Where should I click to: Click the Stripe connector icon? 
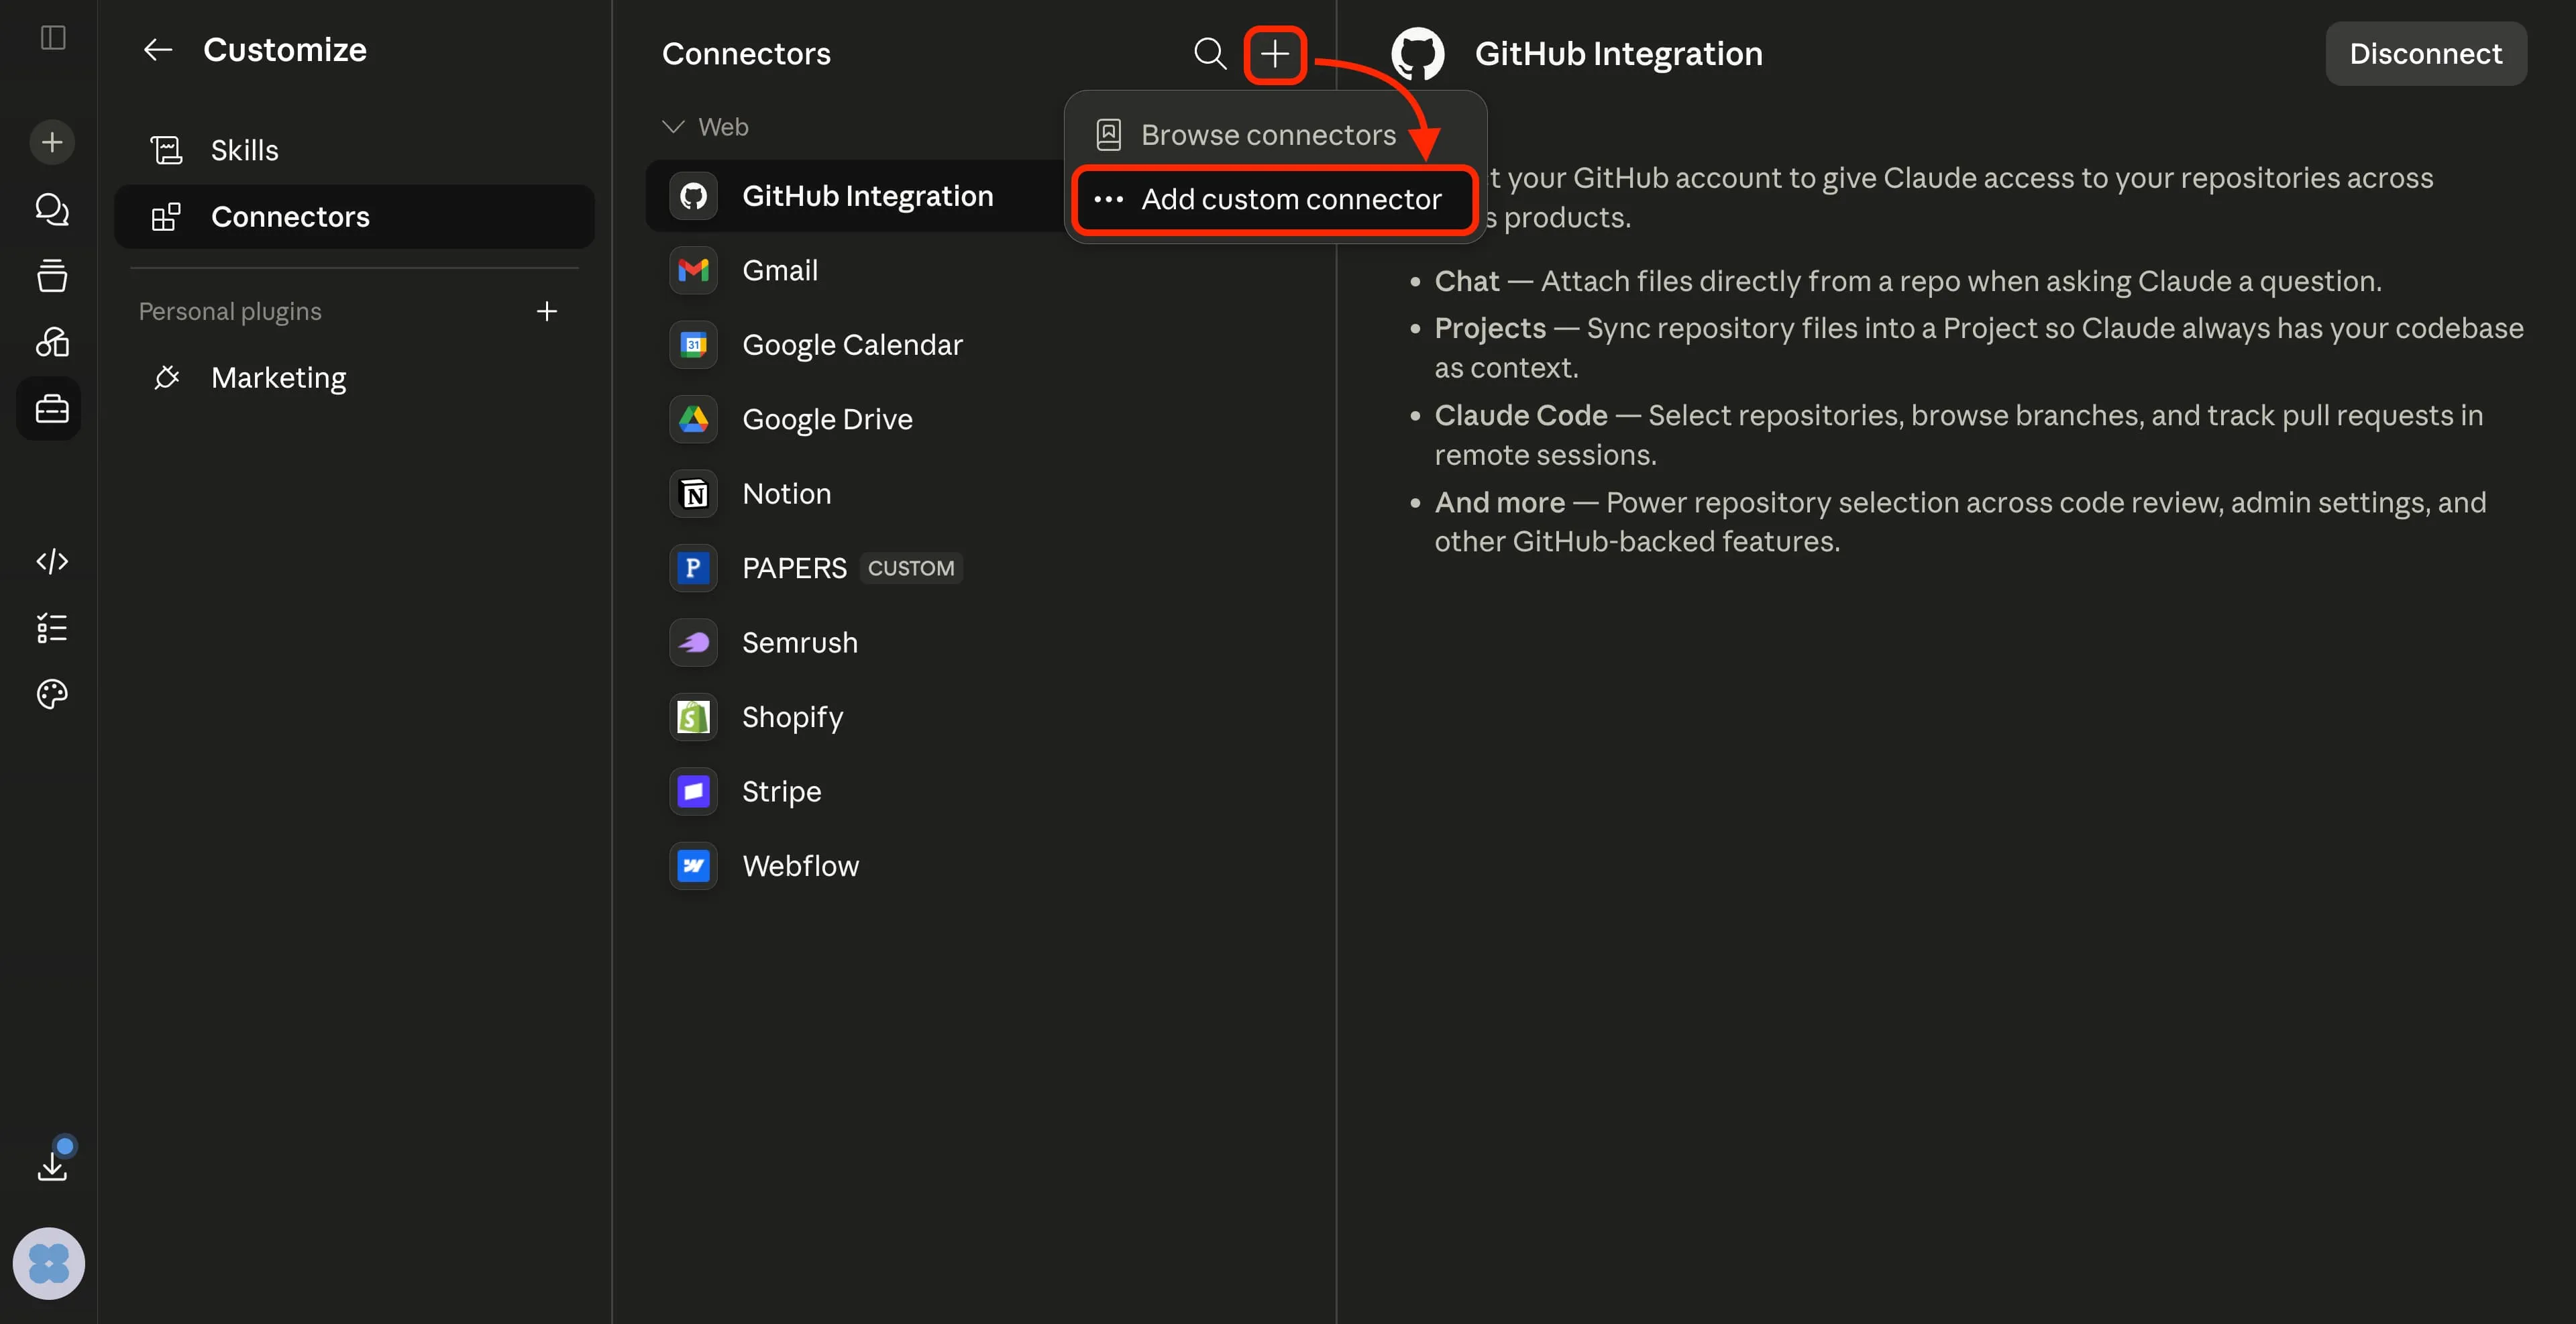pos(693,792)
